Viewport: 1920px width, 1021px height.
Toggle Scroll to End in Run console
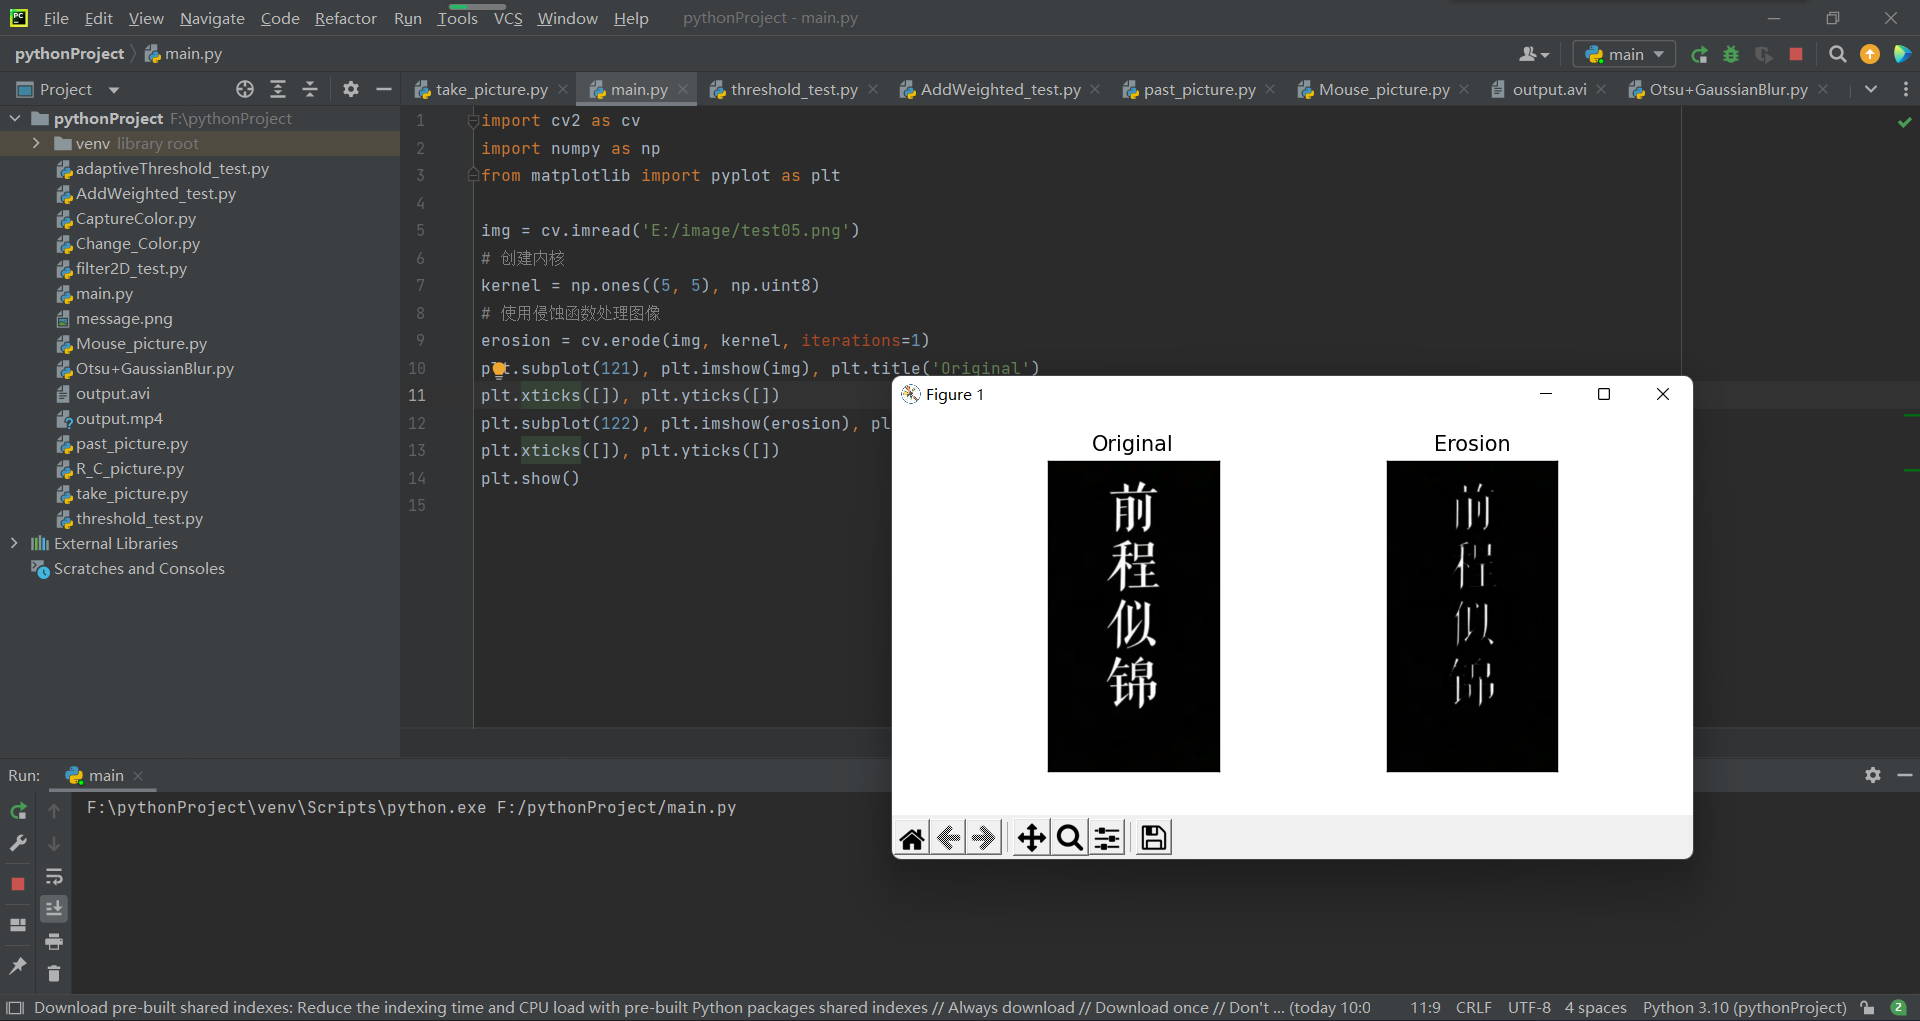click(54, 908)
